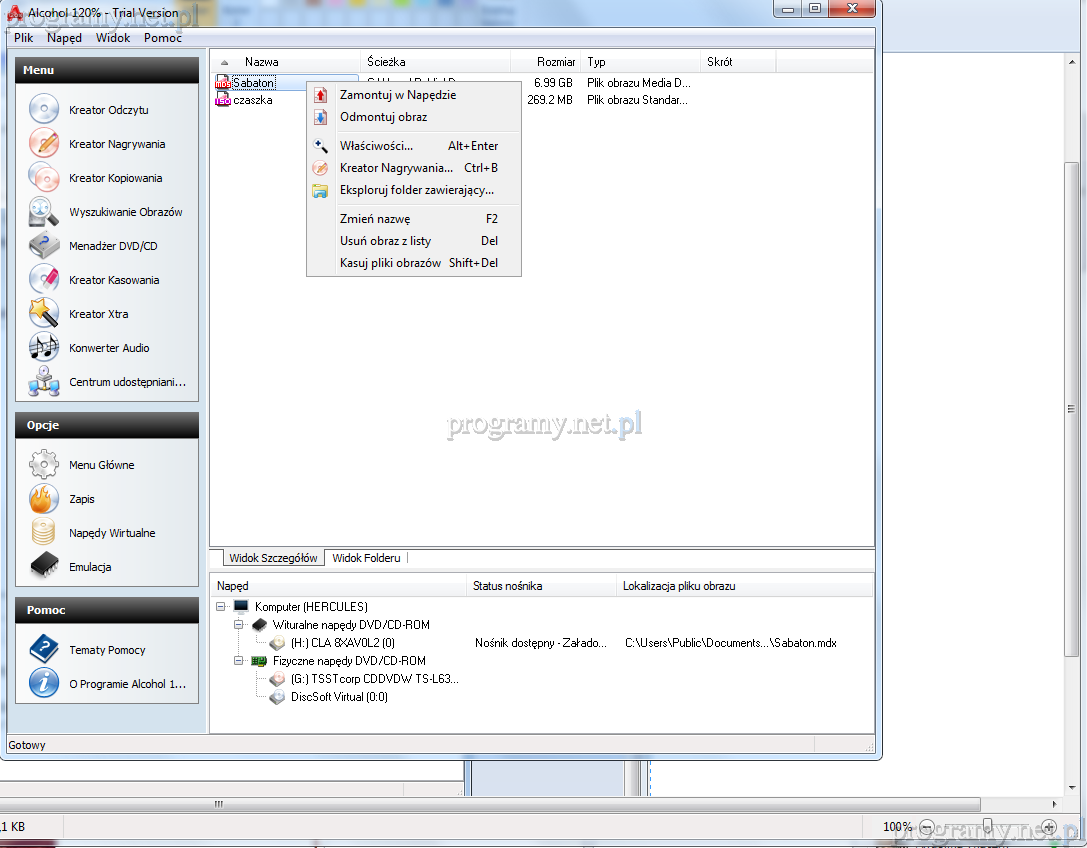Screen dimensions: 1087x848
Task: Open Menadżer DVD/CD icon
Action: pos(44,246)
